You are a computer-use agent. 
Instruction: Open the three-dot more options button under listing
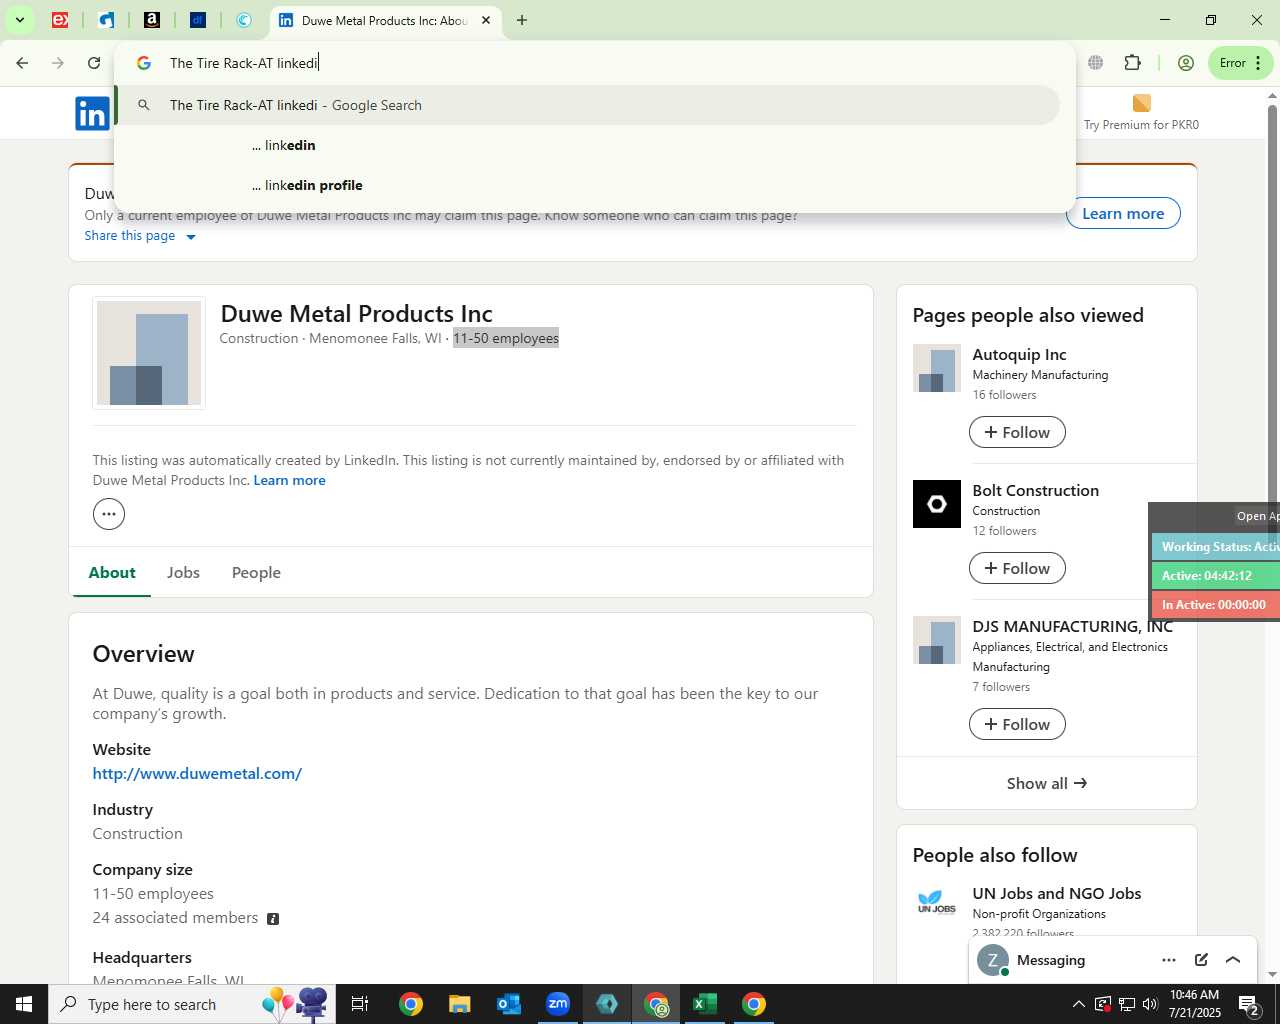tap(109, 514)
